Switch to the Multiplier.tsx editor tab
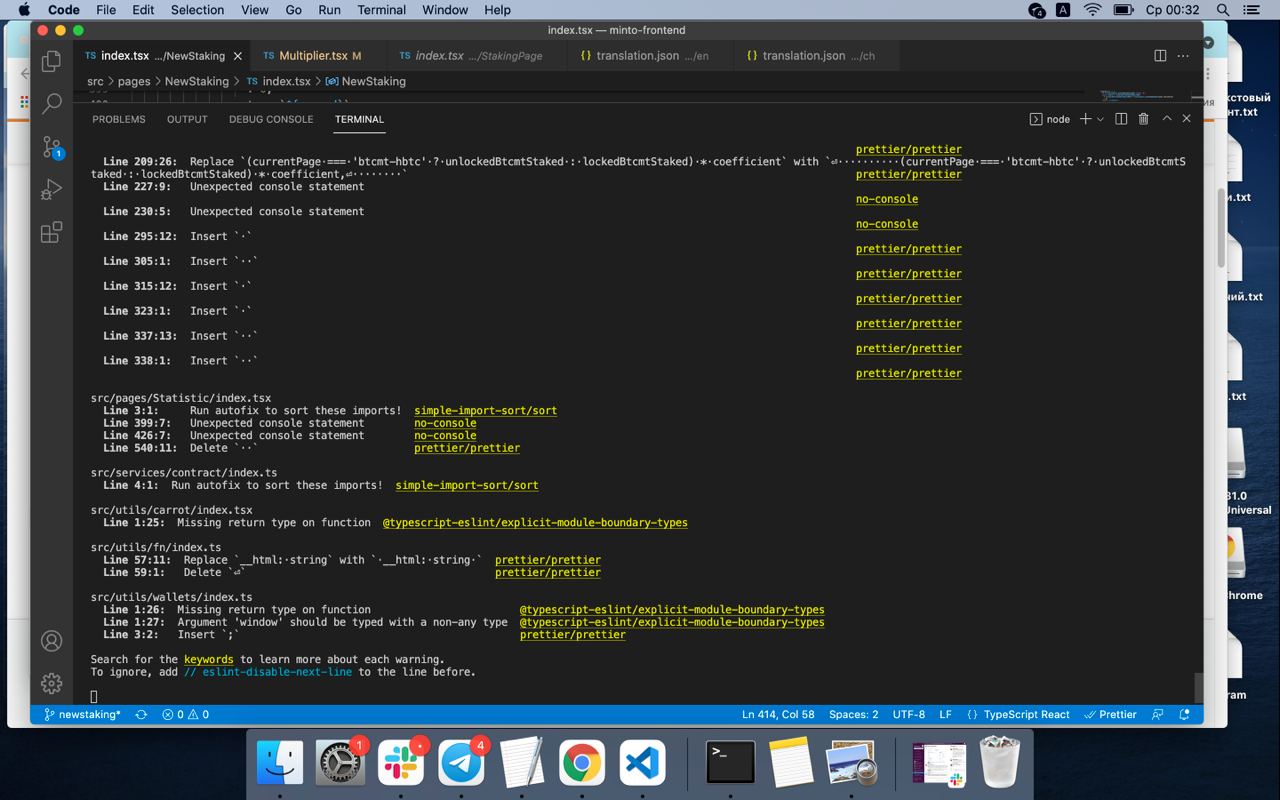The image size is (1280, 800). click(312, 56)
